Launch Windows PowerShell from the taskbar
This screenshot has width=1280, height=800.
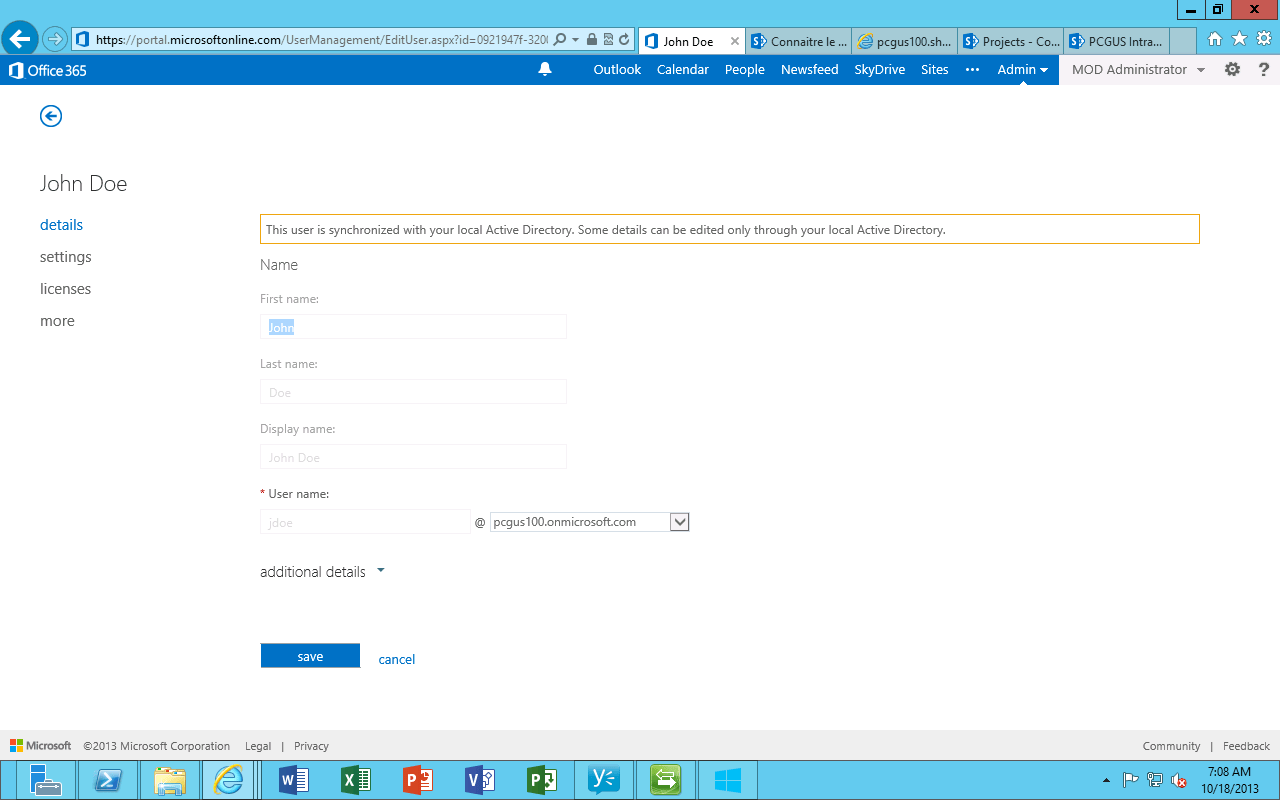[107, 779]
